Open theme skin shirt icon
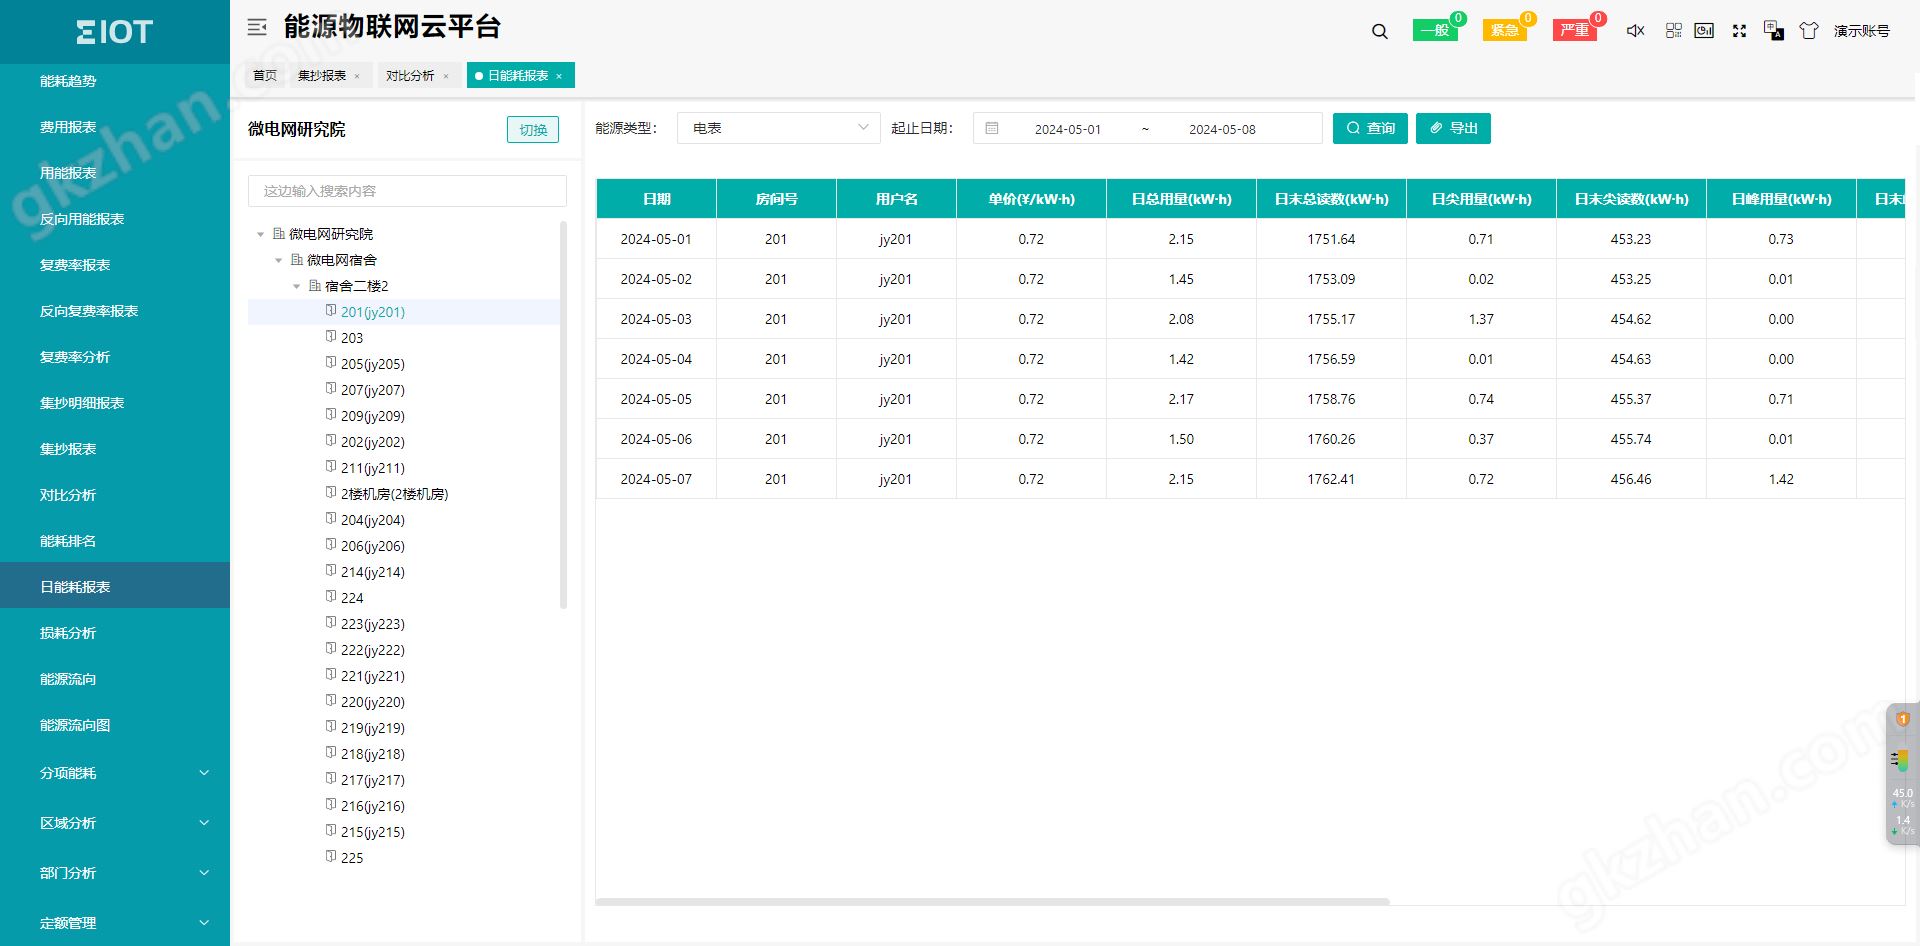The image size is (1920, 946). click(x=1809, y=31)
